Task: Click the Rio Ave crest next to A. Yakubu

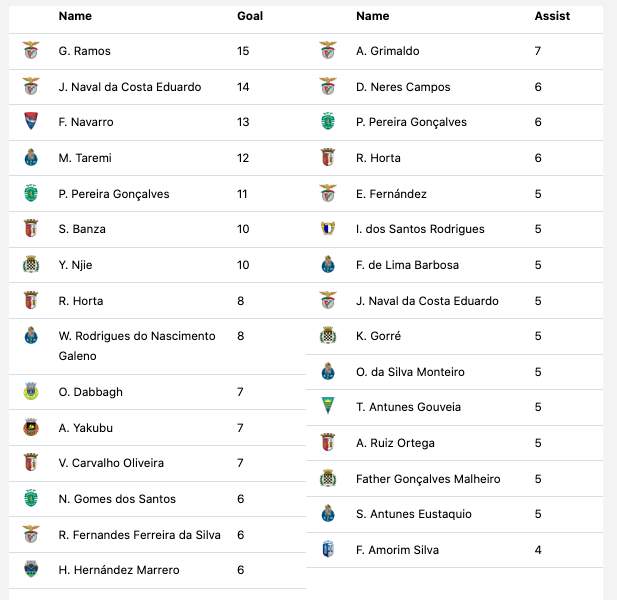Action: [31, 427]
